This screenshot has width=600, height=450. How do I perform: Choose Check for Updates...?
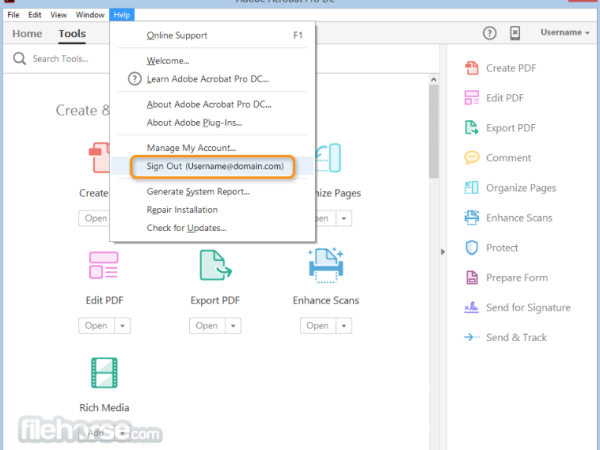(212, 228)
